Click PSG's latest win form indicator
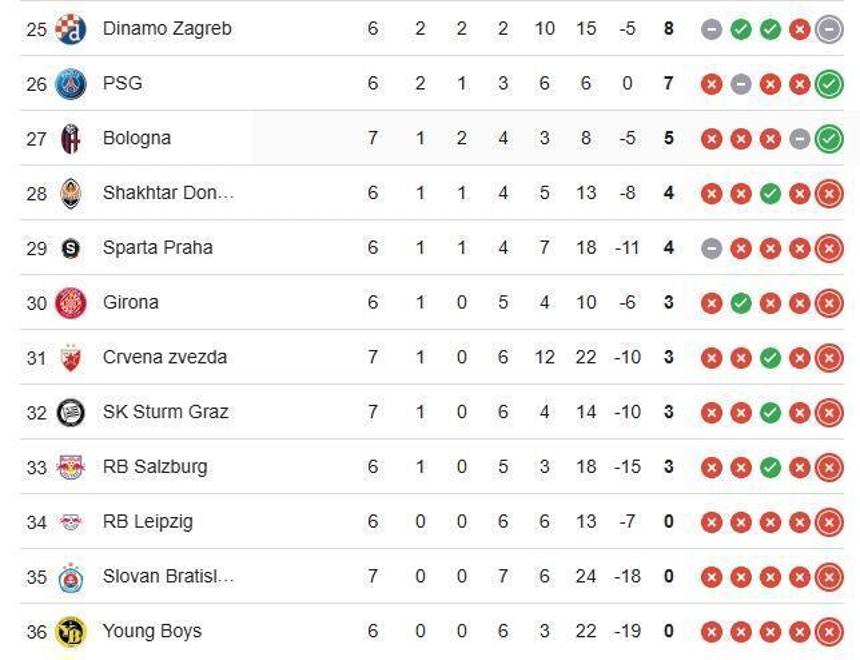 (x=829, y=84)
